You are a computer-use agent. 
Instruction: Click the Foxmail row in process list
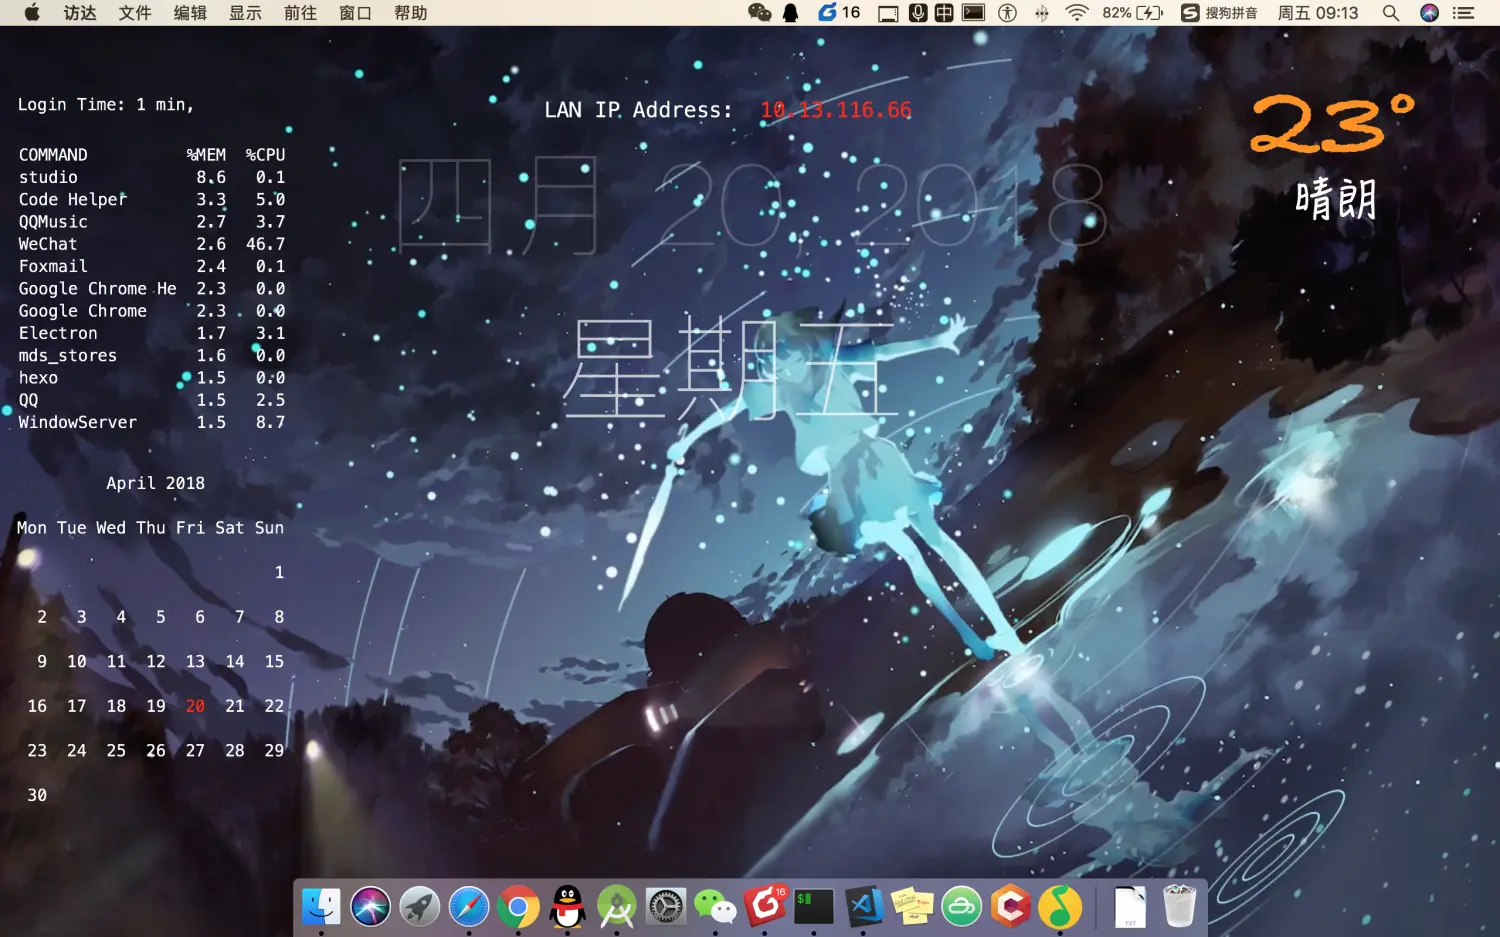tap(152, 266)
